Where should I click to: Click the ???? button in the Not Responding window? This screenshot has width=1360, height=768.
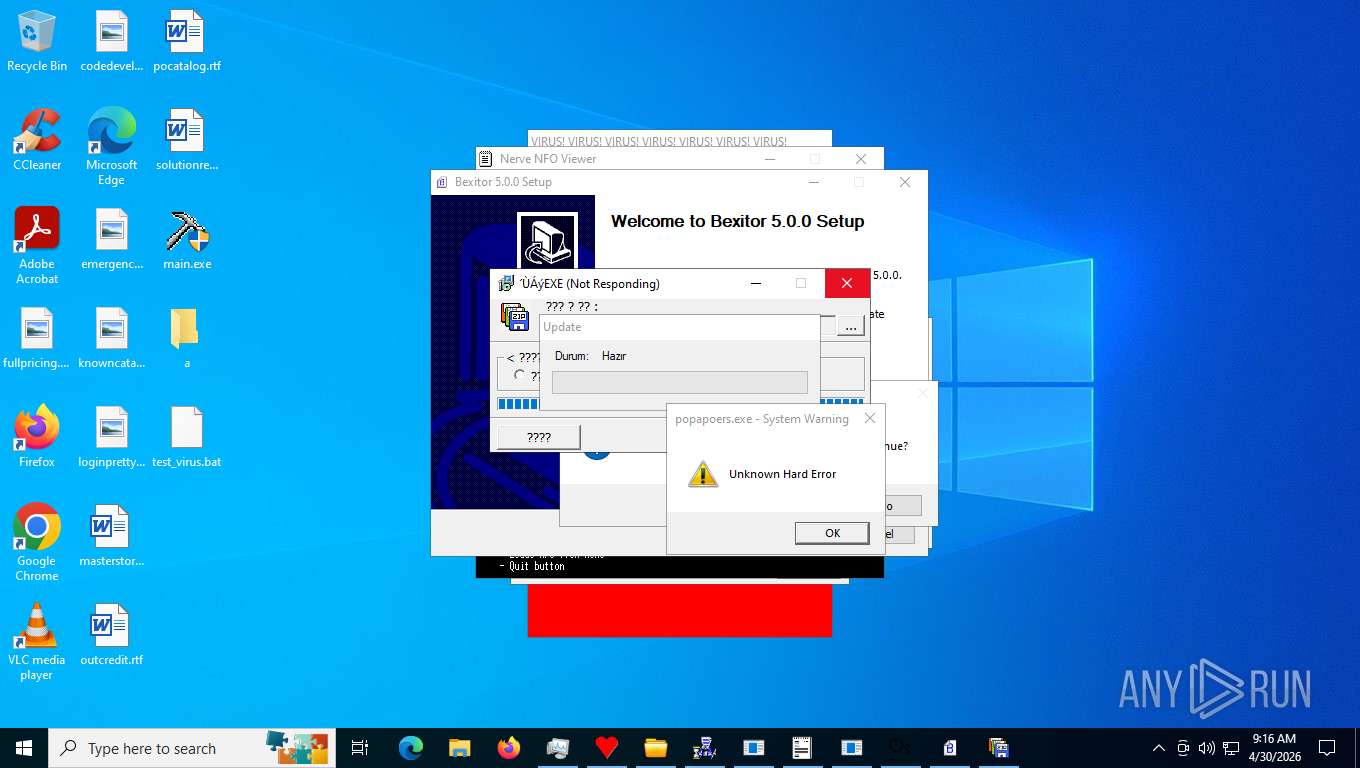[539, 437]
